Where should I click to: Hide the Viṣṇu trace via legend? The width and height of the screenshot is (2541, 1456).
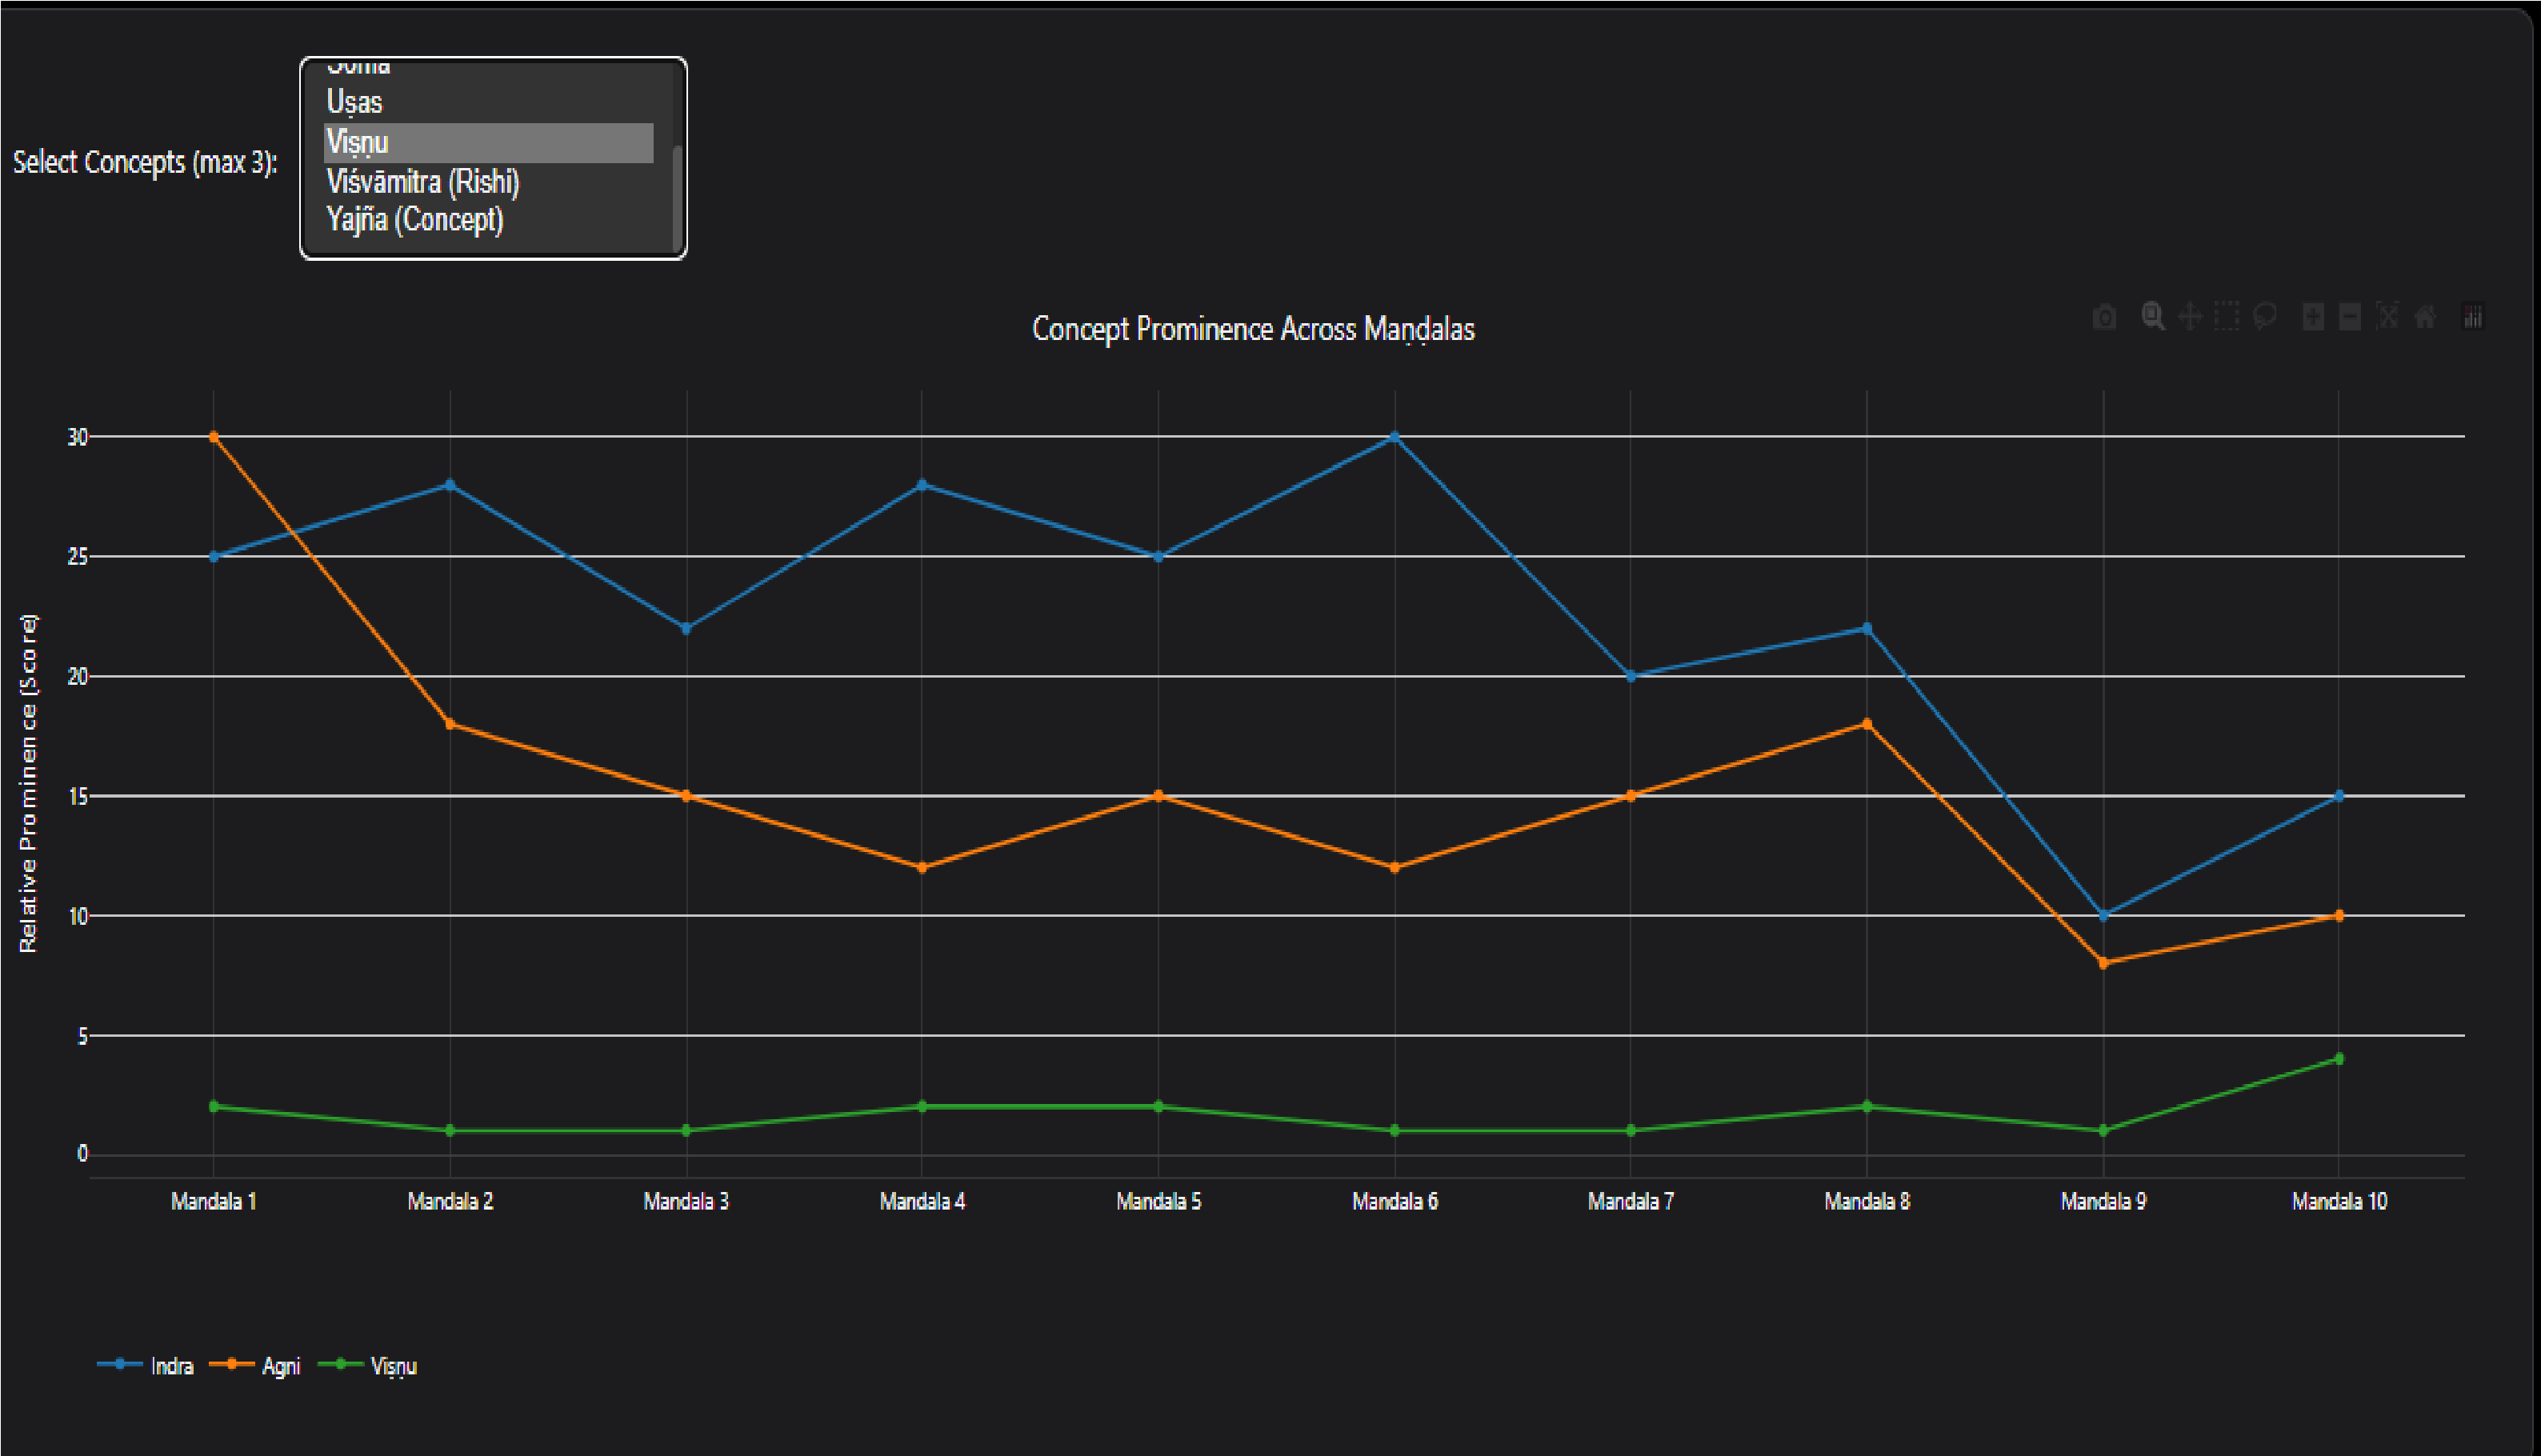coord(392,1366)
